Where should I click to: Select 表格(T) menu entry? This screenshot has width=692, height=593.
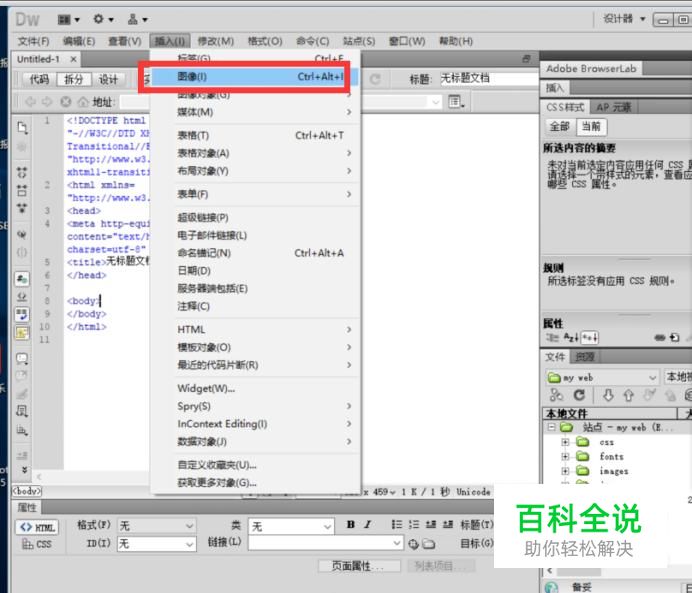(255, 135)
